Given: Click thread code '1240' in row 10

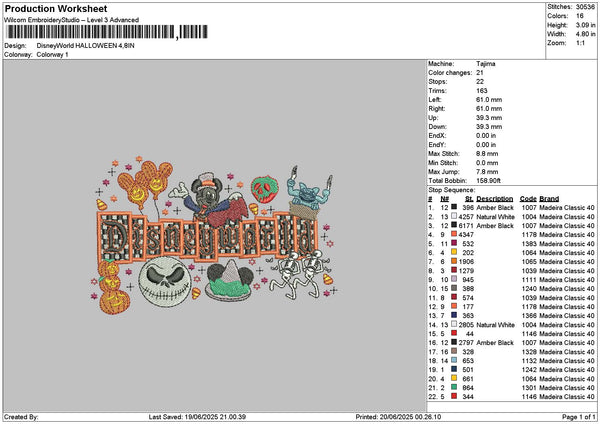Looking at the screenshot, I should pos(529,289).
